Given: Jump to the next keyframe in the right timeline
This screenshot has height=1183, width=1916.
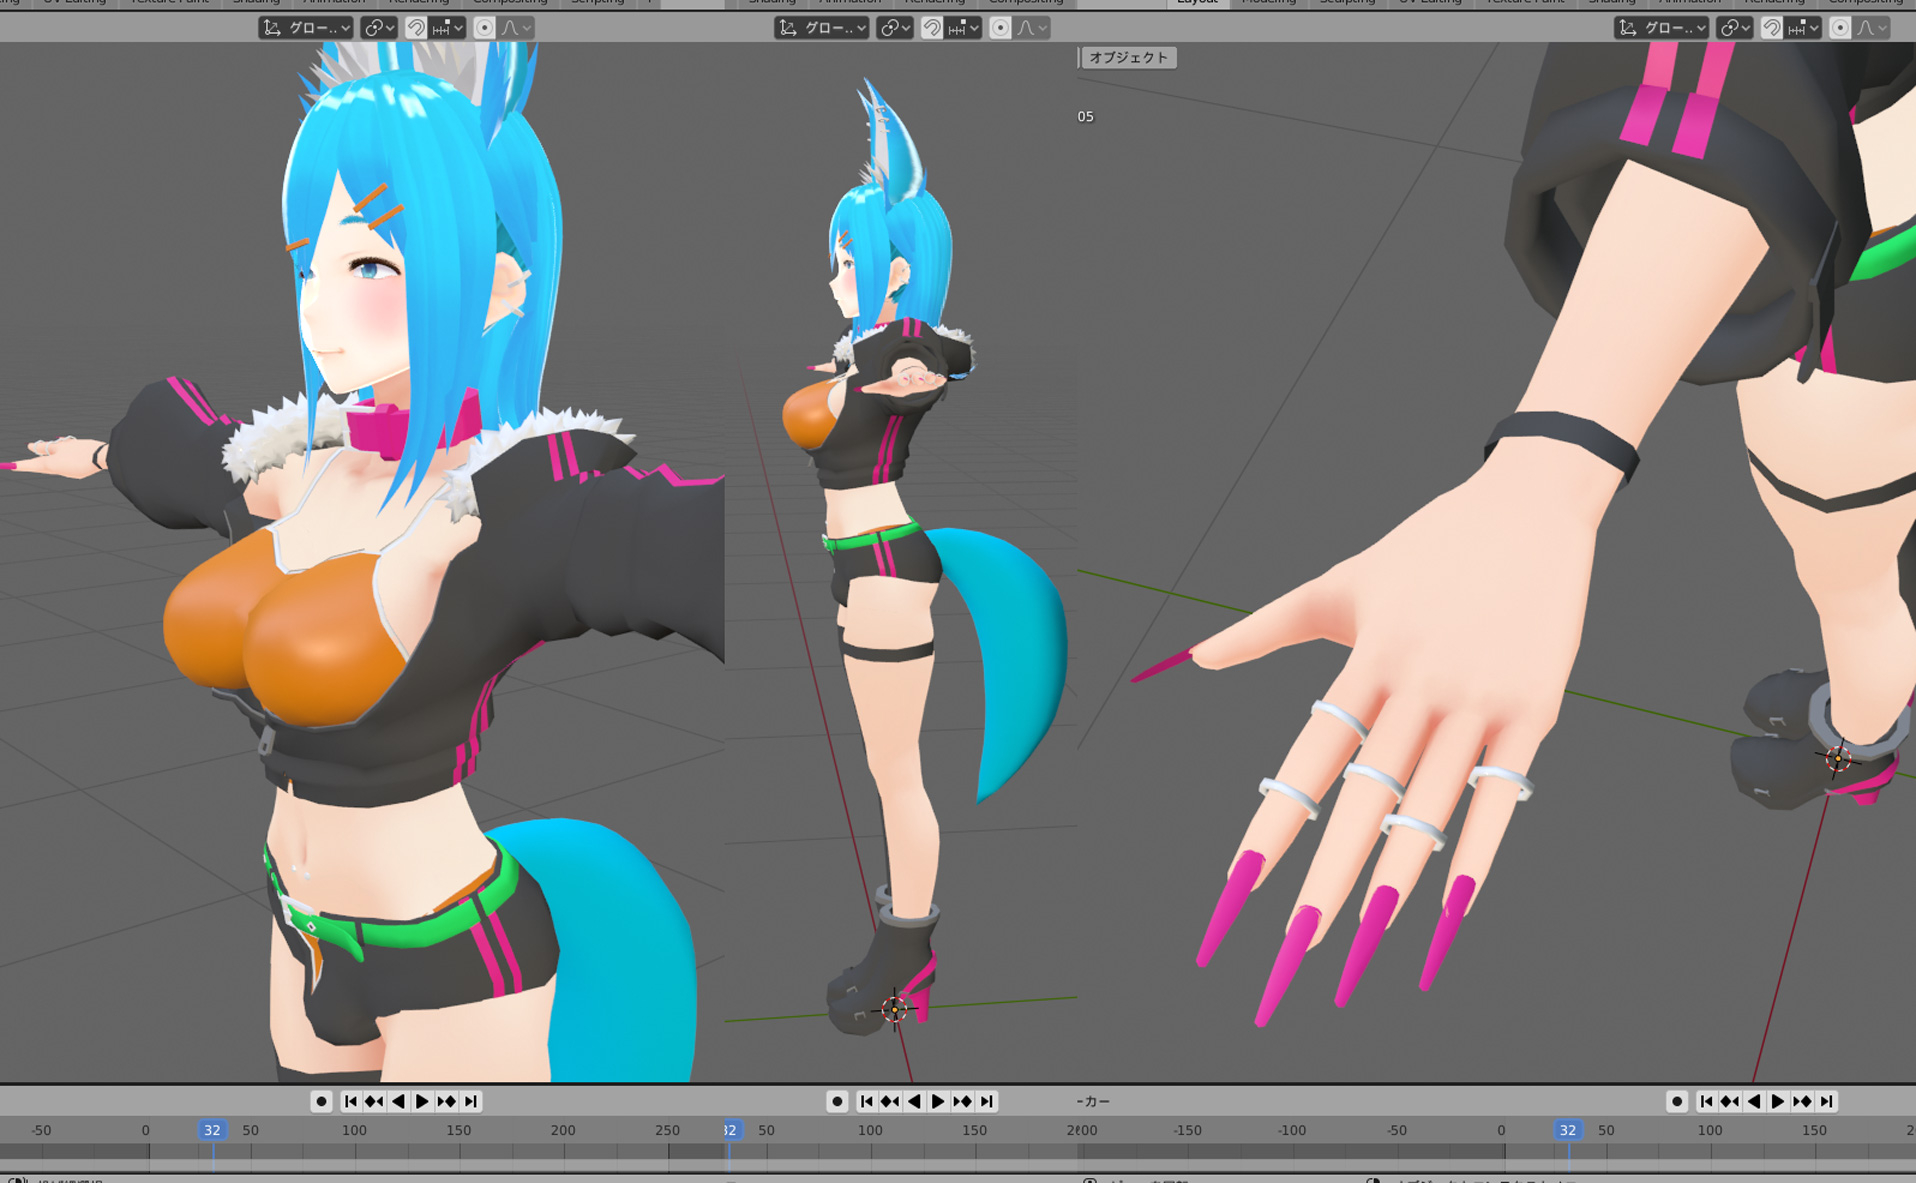Looking at the screenshot, I should pyautogui.click(x=1802, y=1101).
